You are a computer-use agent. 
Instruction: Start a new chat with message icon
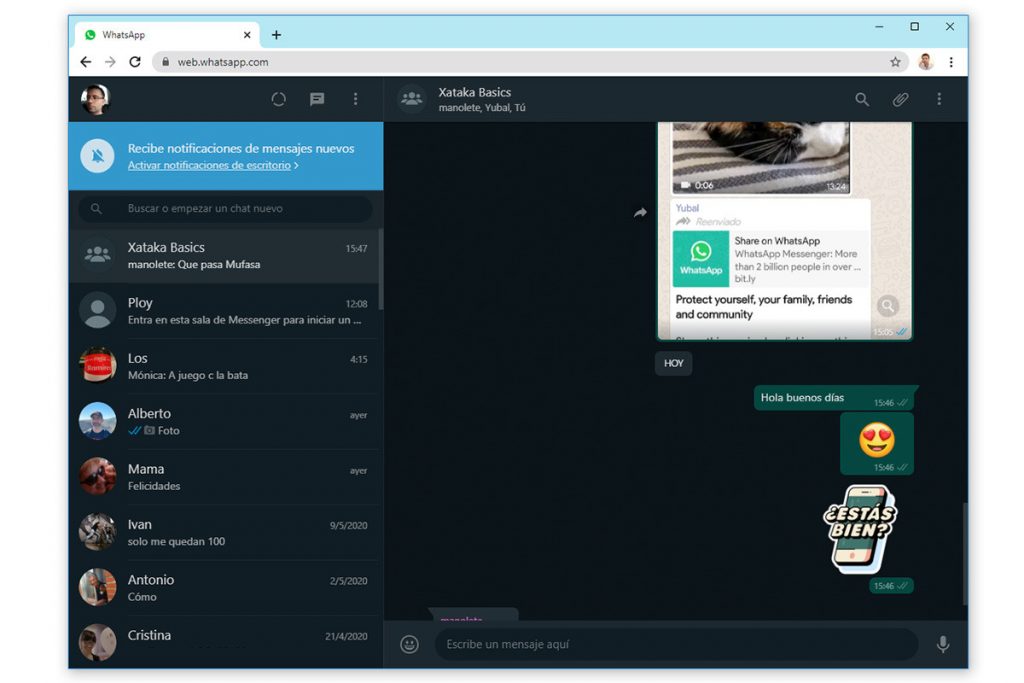[x=317, y=99]
